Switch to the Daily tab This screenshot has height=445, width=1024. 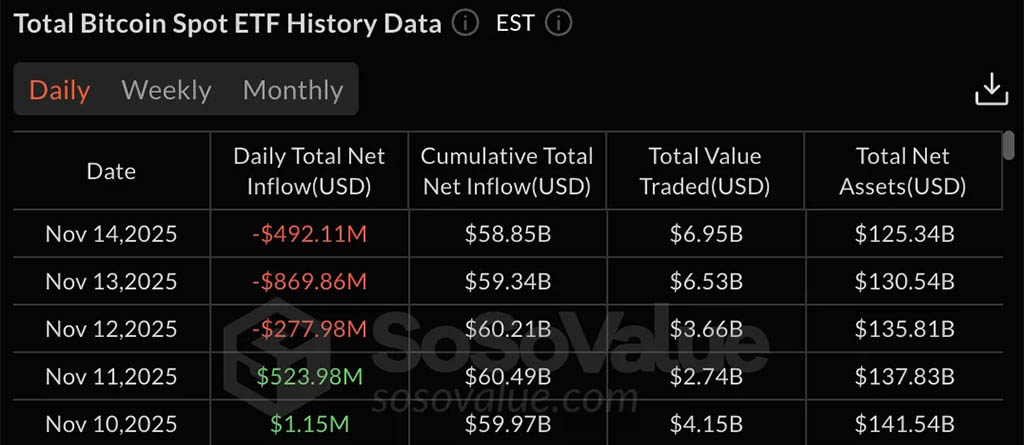click(x=60, y=90)
